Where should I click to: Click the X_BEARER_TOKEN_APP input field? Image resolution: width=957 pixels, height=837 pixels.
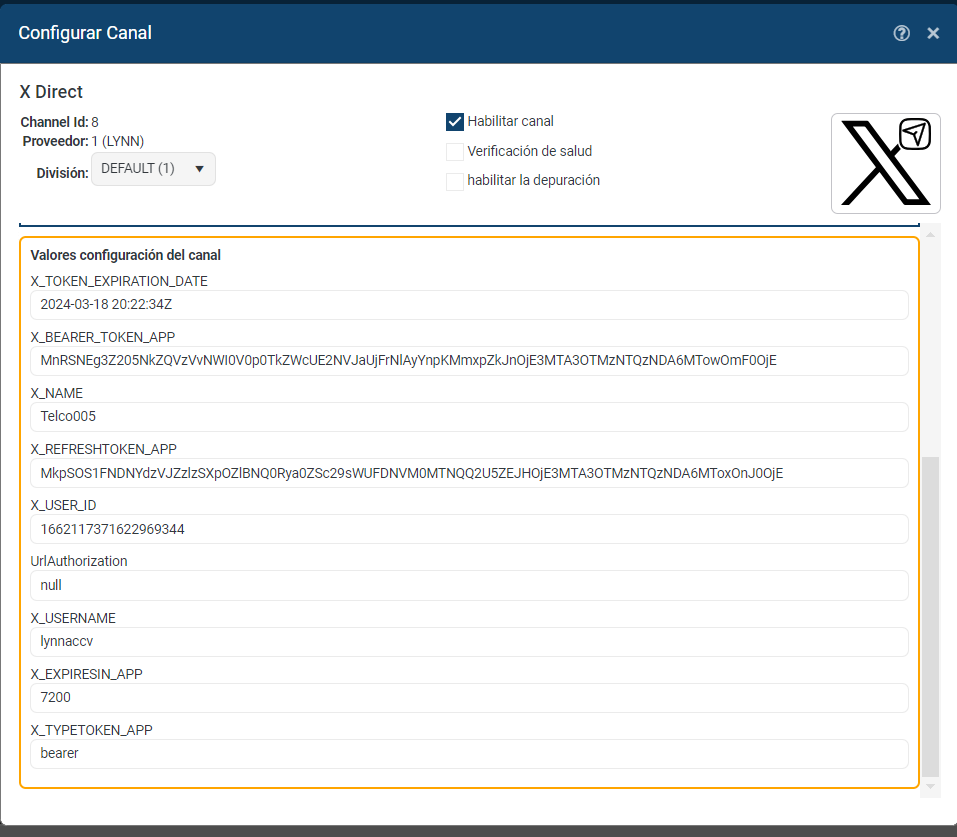coord(469,361)
